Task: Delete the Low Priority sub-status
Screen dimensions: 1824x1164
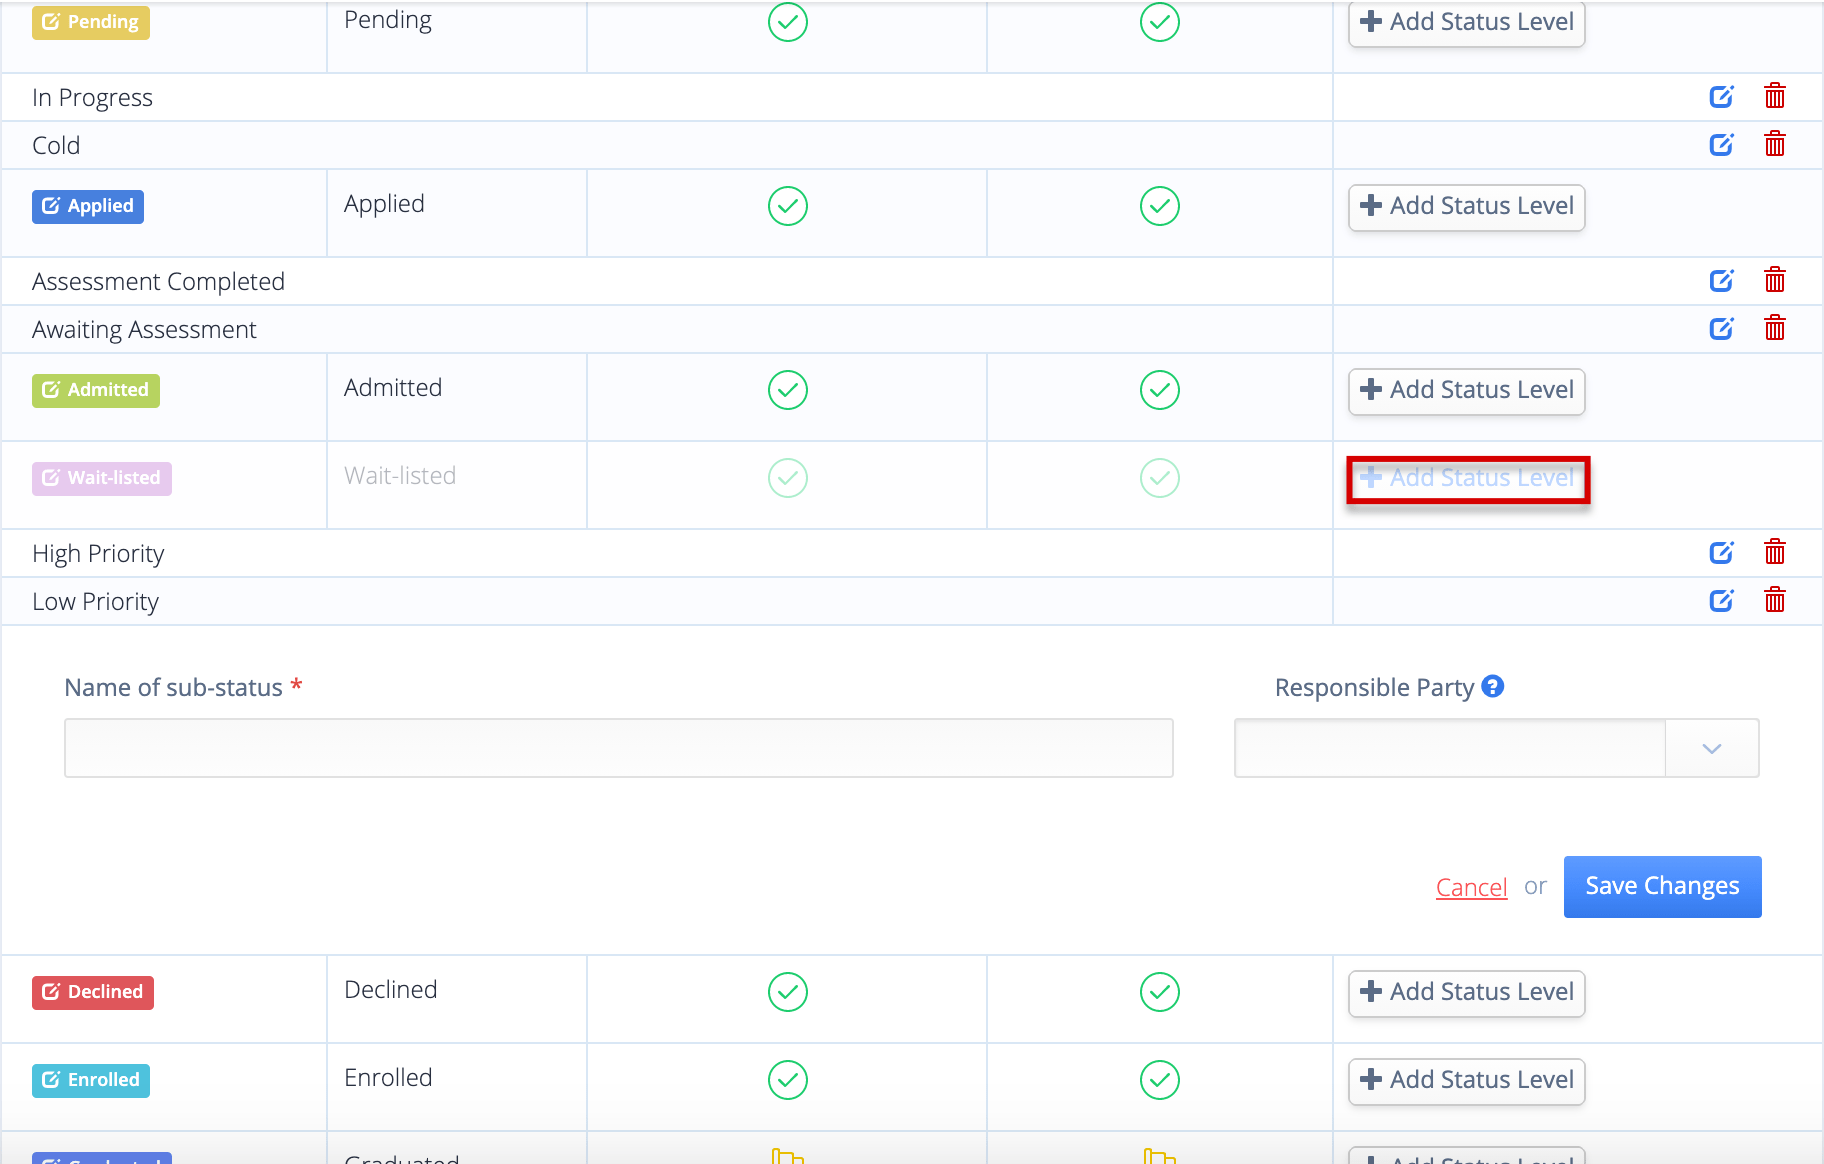Action: tap(1775, 600)
